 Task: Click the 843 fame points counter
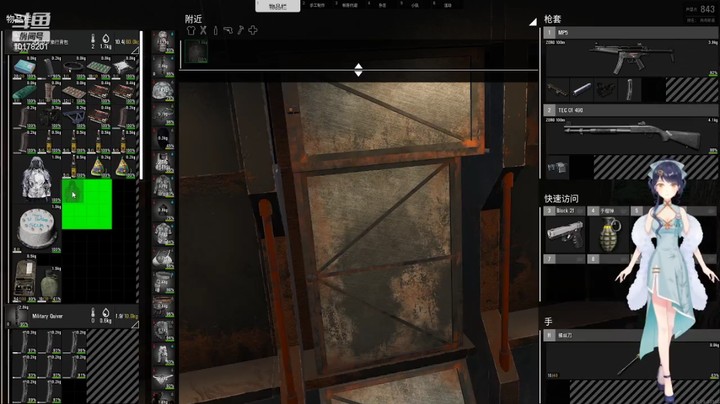click(x=707, y=9)
